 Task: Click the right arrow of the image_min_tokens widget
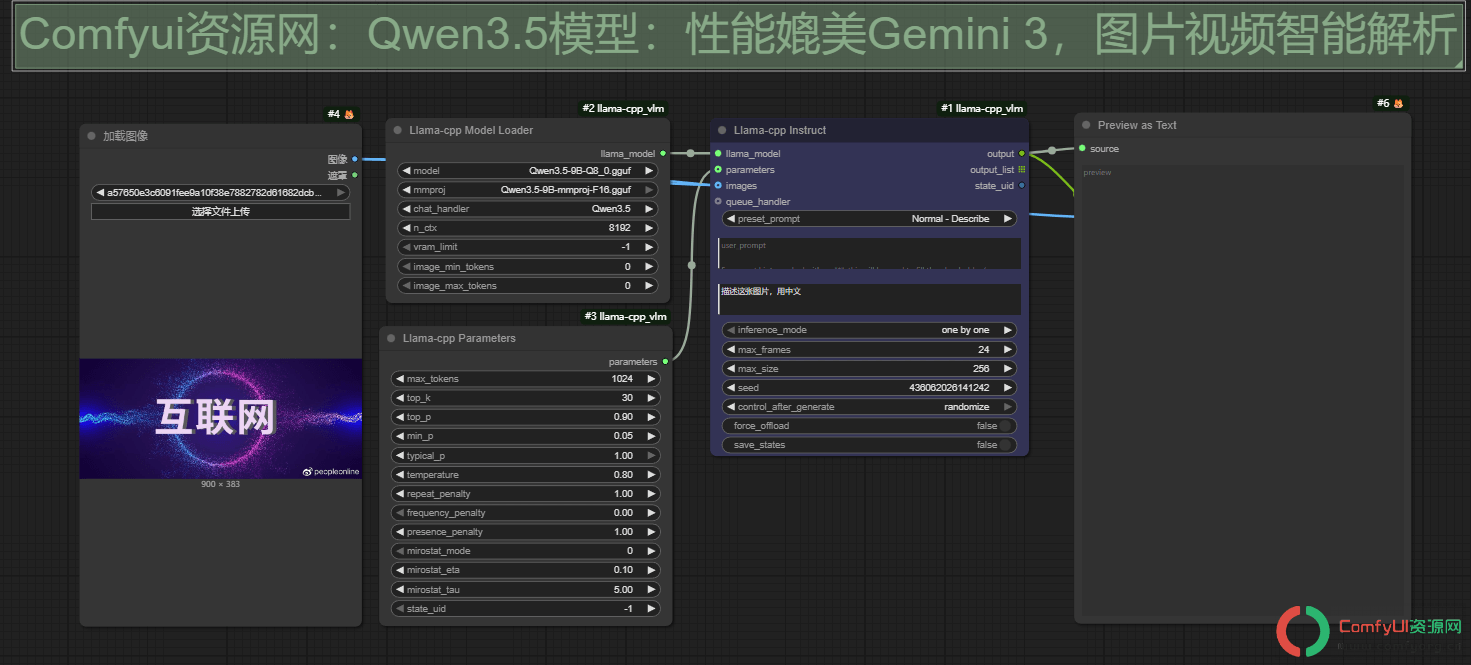[649, 267]
